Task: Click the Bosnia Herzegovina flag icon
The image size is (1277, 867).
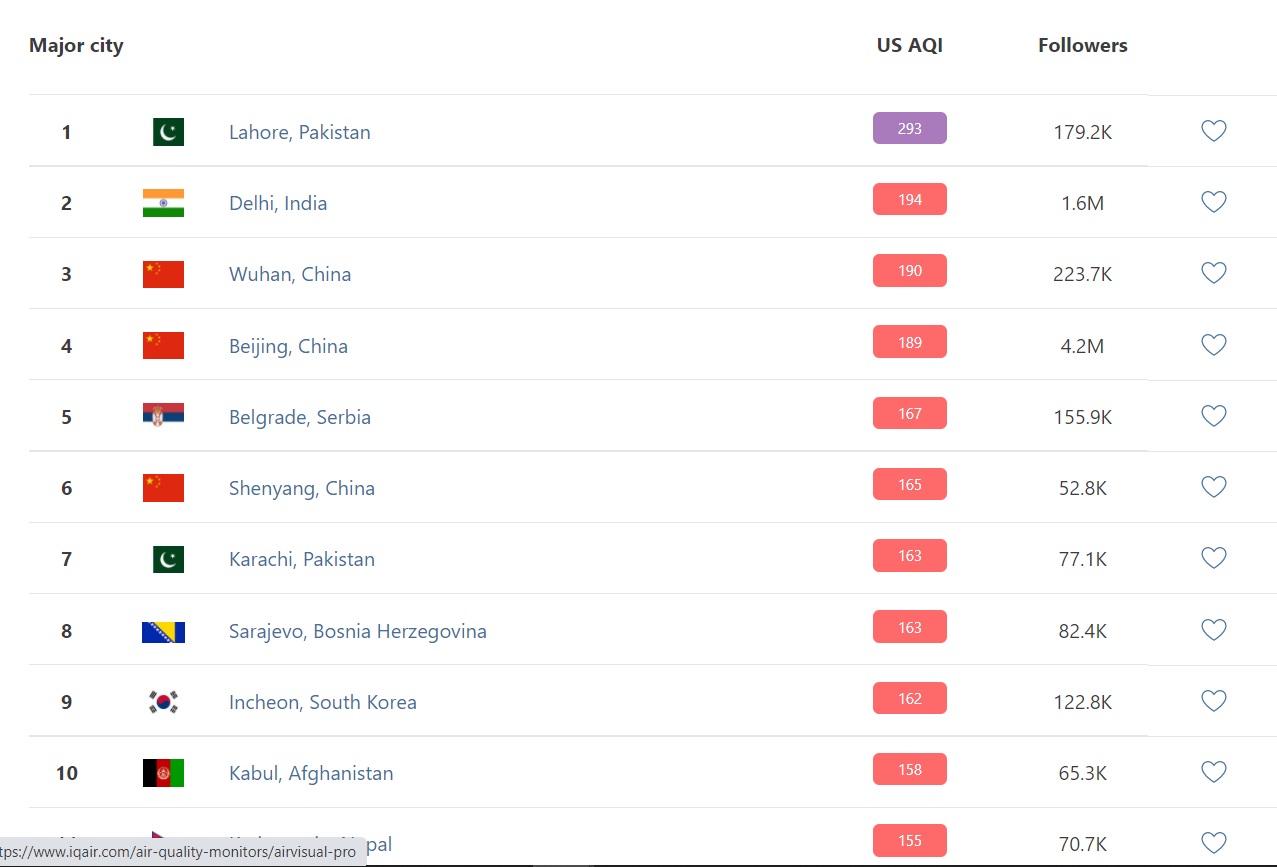Action: tap(163, 631)
